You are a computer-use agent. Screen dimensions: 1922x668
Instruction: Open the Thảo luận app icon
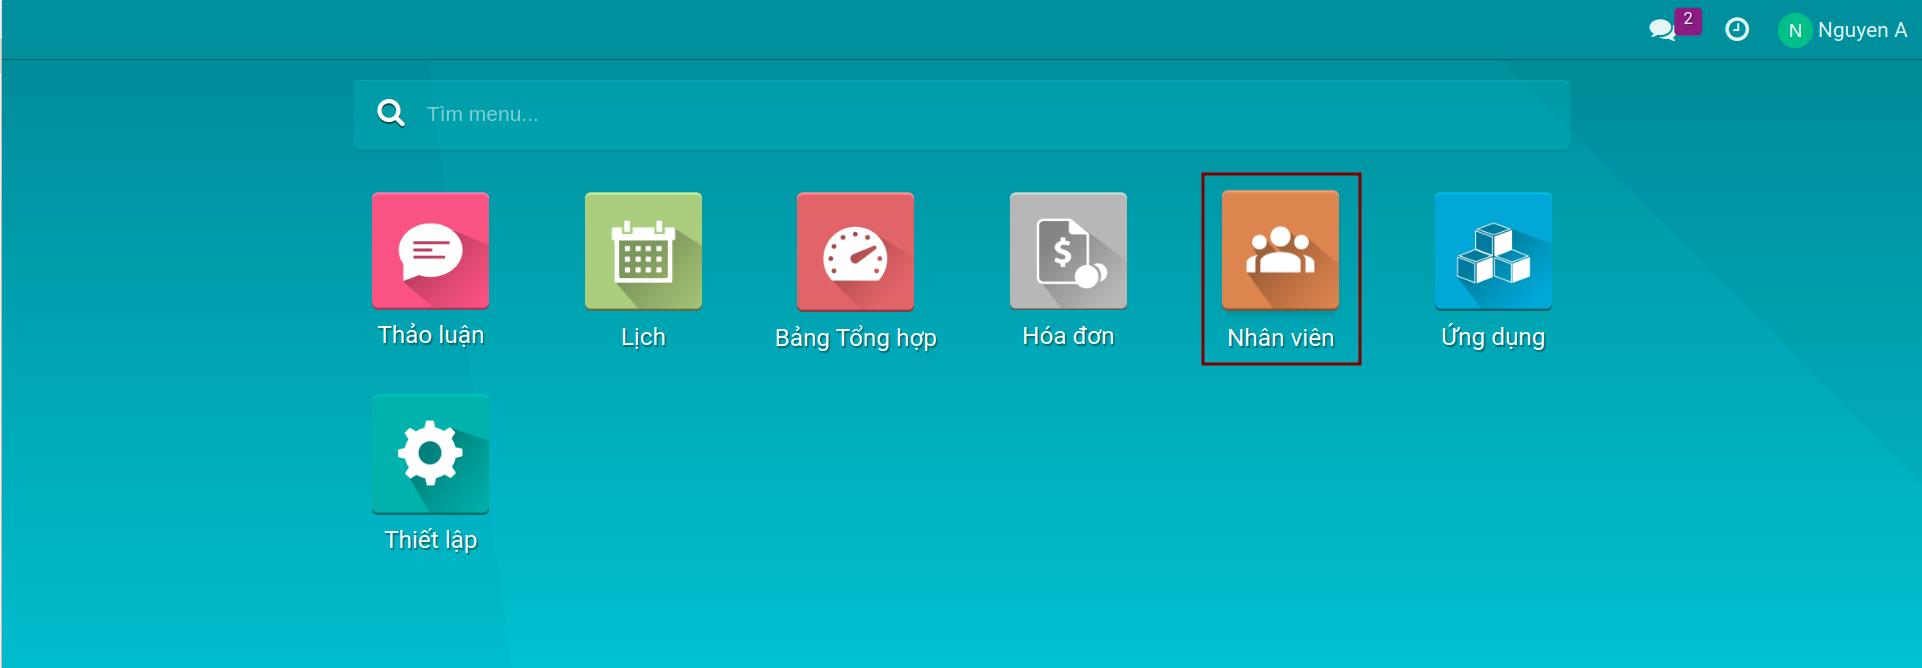430,250
